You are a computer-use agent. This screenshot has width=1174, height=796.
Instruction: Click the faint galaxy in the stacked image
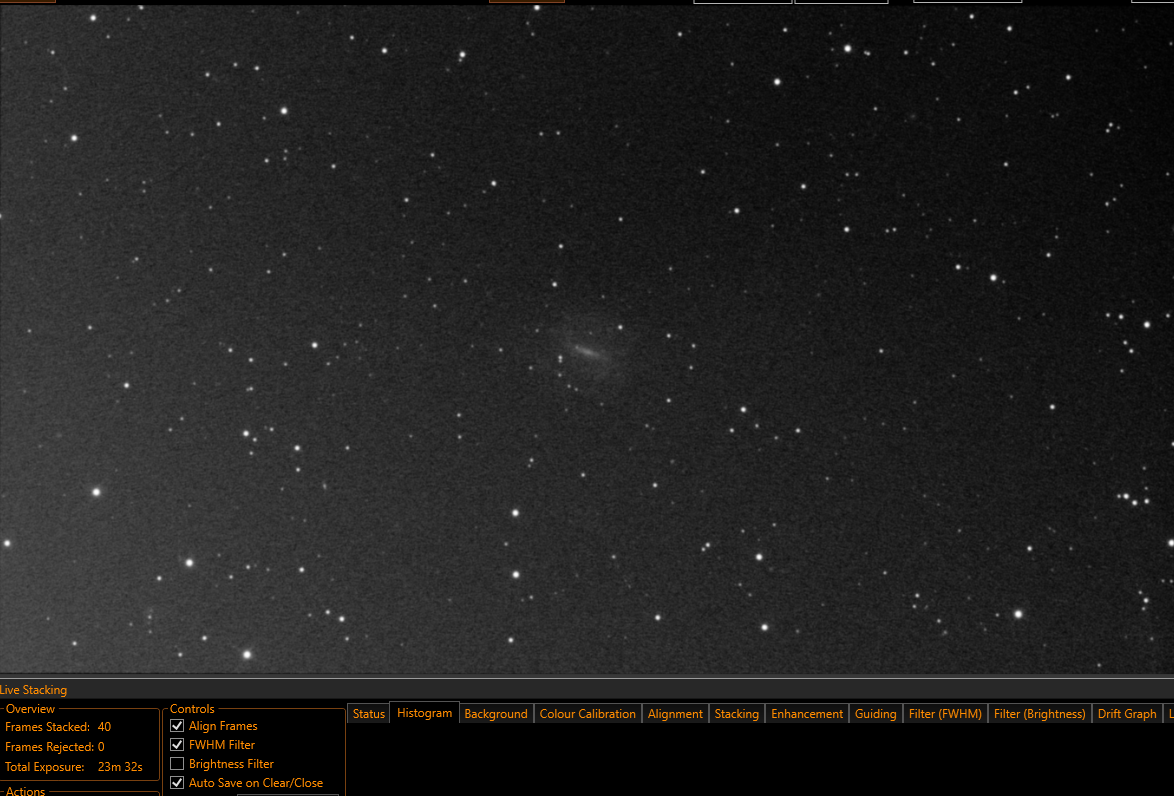pyautogui.click(x=586, y=350)
